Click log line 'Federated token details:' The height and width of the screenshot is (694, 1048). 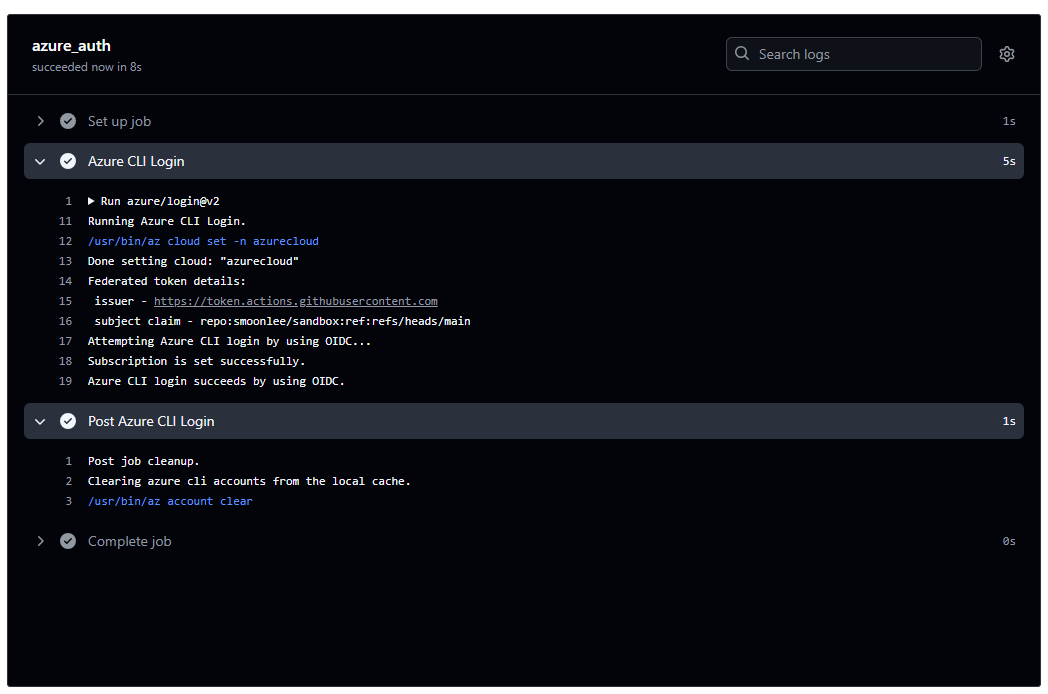[x=166, y=281]
